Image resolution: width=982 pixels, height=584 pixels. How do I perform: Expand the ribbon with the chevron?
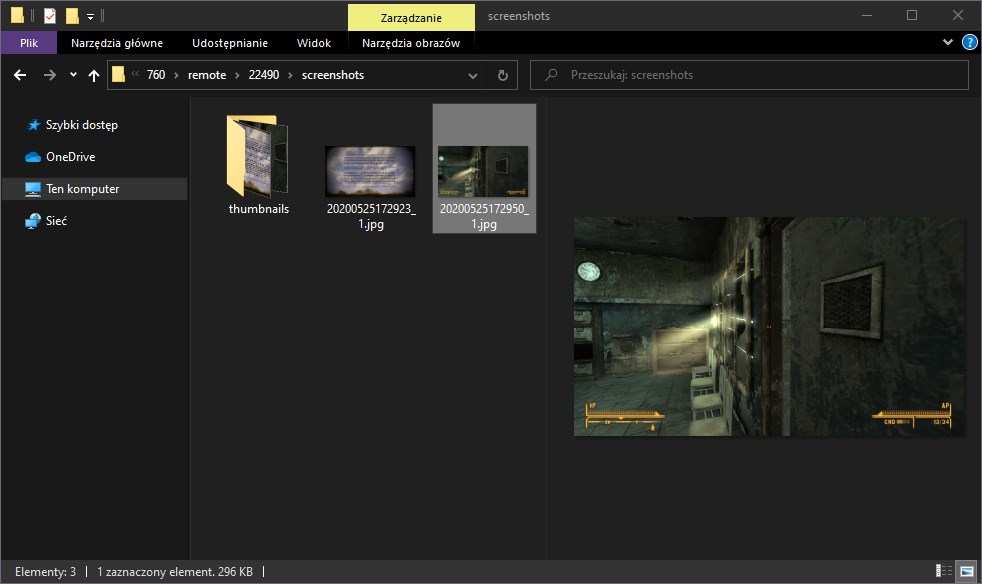point(948,42)
